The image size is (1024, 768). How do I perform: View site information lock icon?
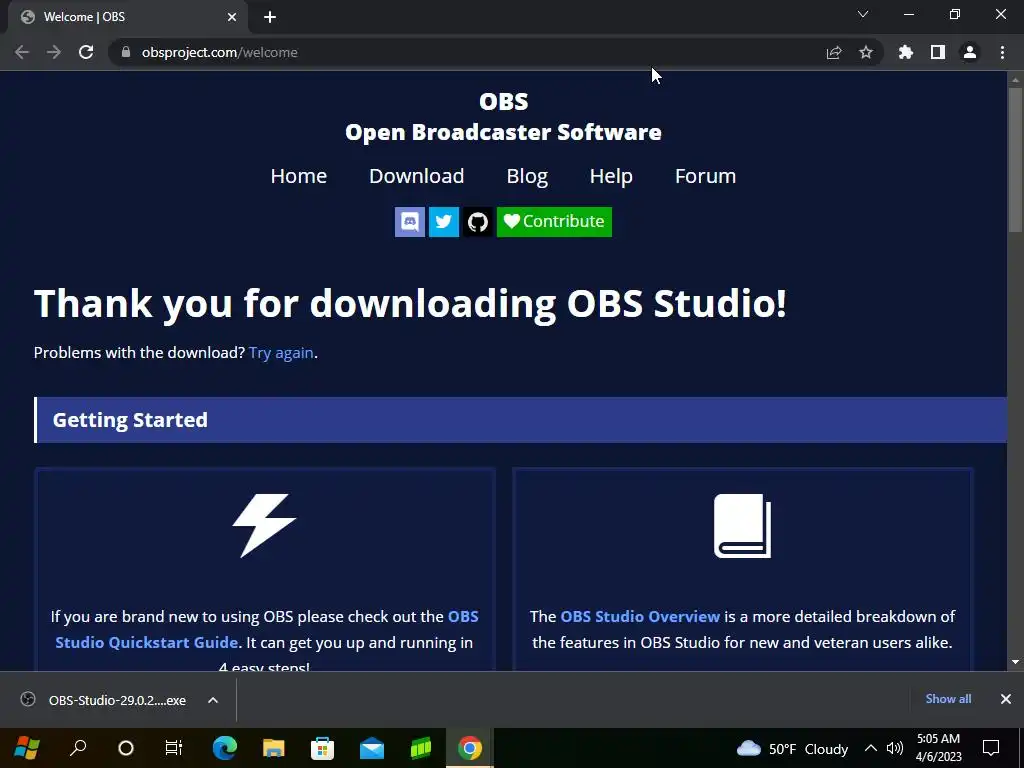coord(126,52)
